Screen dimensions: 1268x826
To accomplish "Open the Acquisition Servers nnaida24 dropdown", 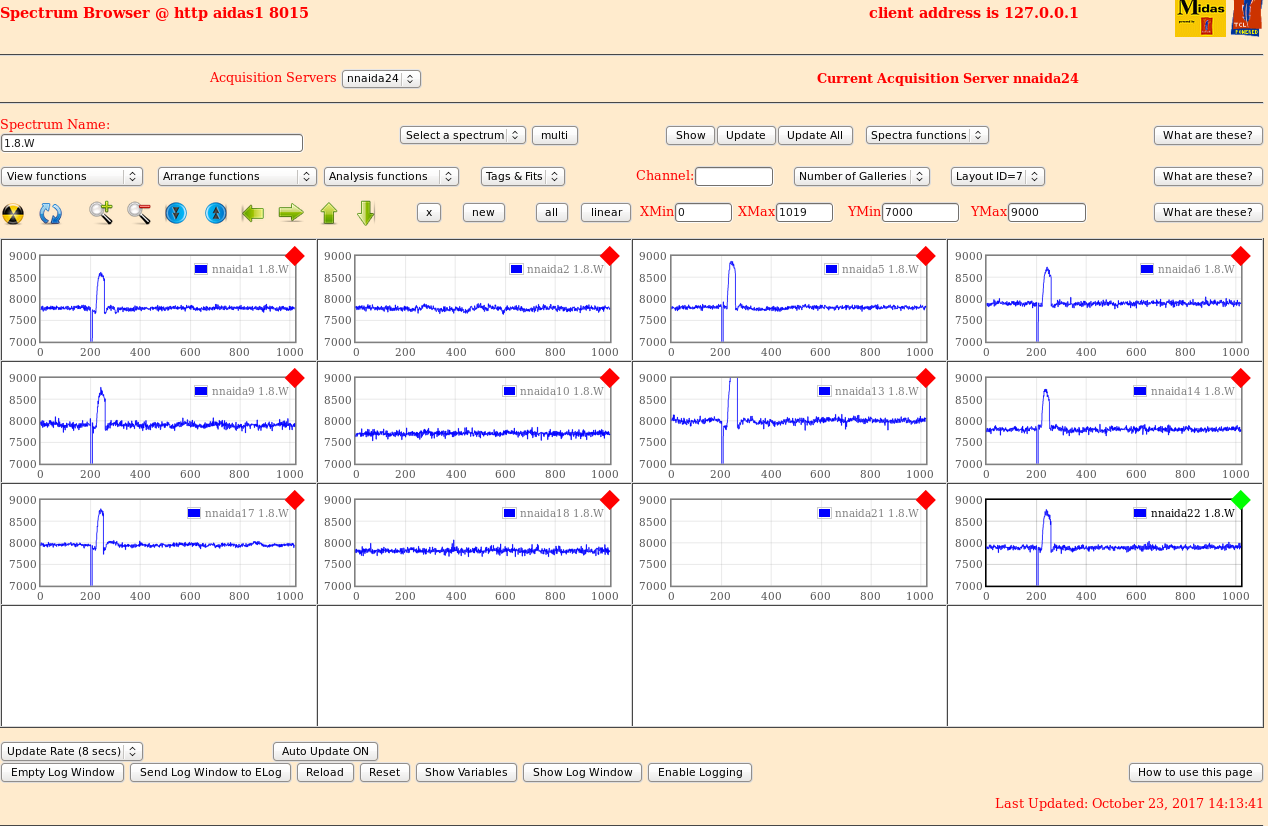I will (381, 78).
